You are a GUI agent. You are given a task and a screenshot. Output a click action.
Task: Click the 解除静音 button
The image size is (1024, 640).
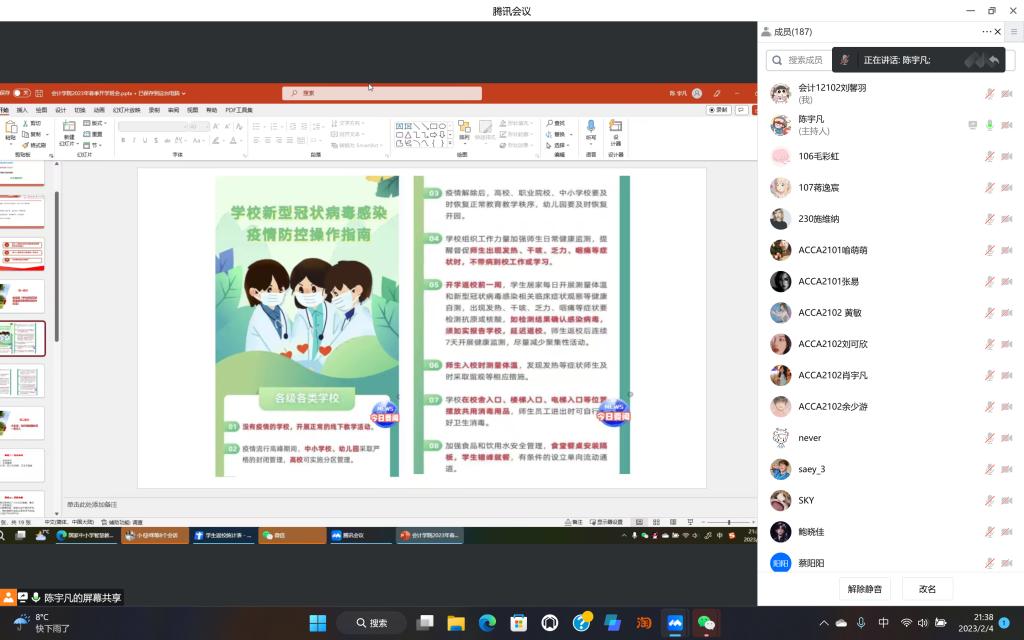click(x=865, y=588)
